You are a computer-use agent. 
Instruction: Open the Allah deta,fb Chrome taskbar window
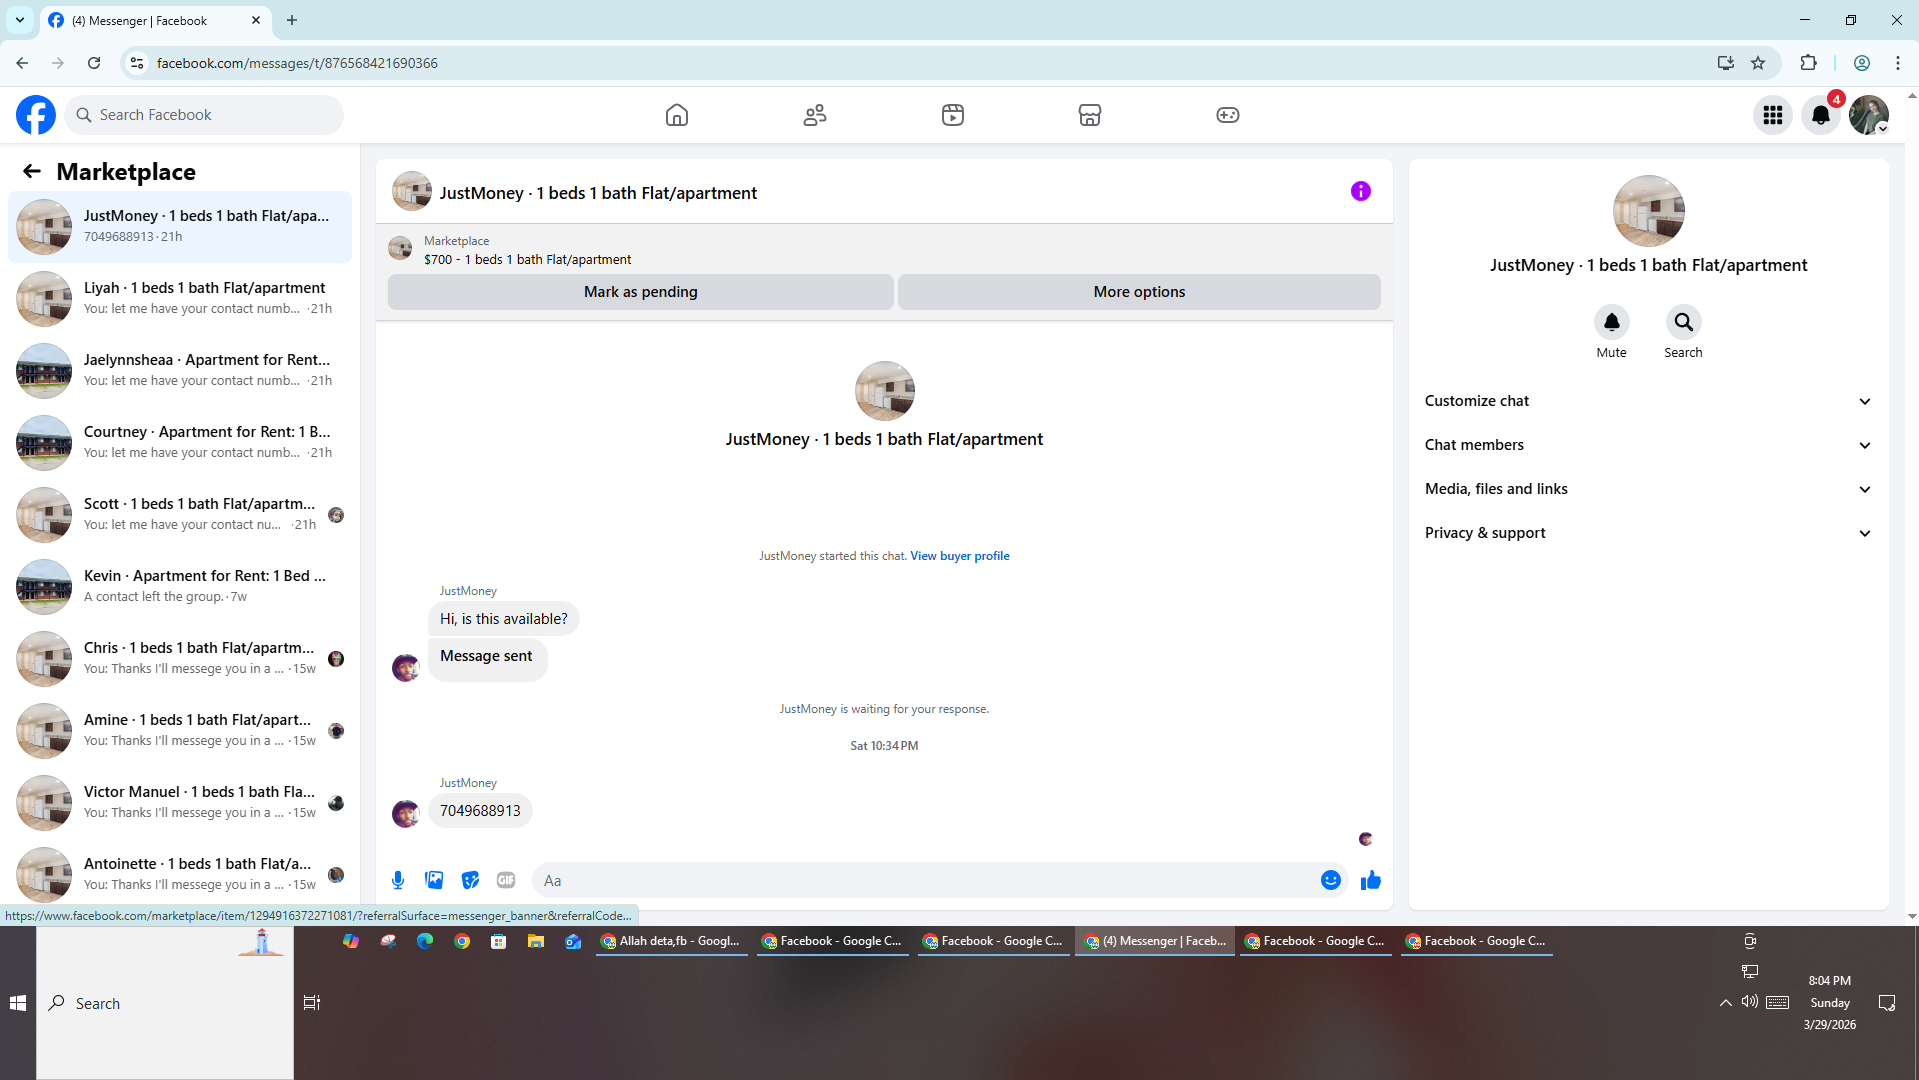pos(672,942)
